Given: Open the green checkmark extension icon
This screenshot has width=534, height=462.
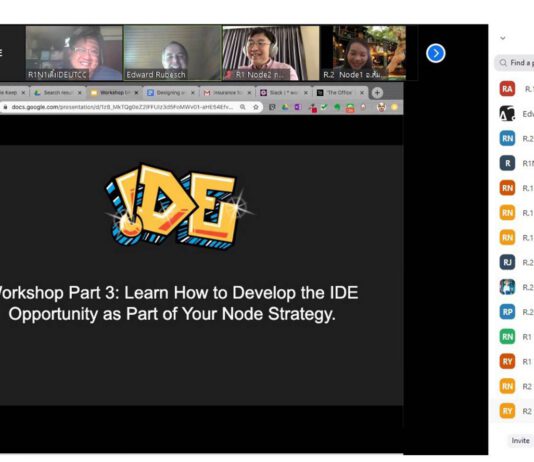Looking at the screenshot, I should [324, 107].
